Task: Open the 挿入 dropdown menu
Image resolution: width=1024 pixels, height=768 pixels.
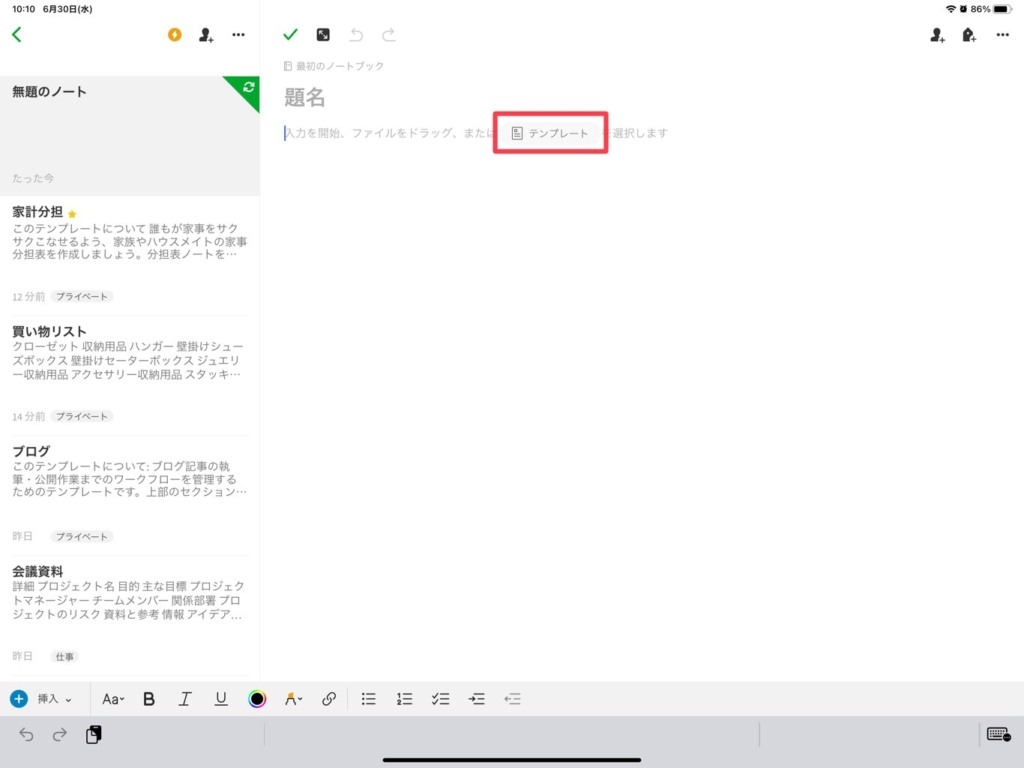Action: (54, 699)
